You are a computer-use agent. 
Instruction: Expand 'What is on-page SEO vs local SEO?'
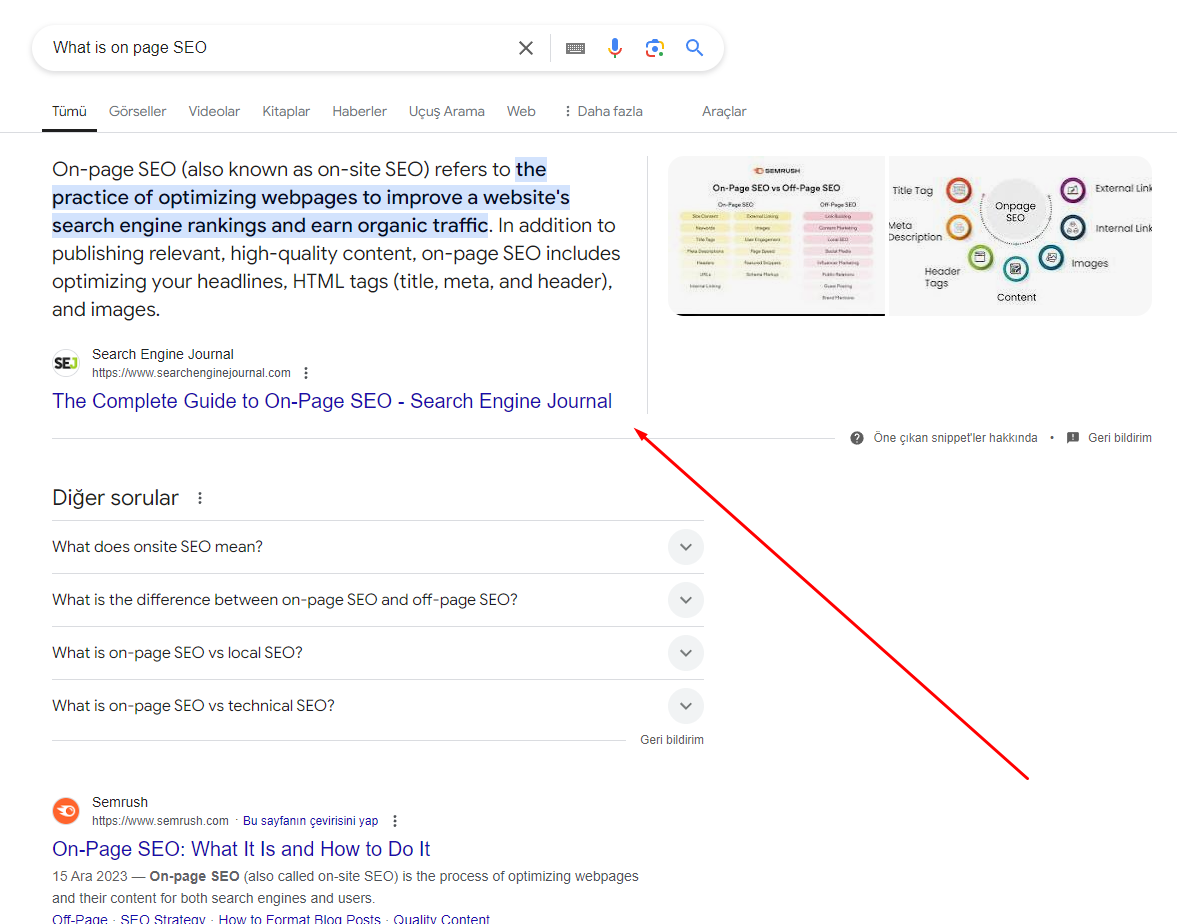tap(378, 653)
